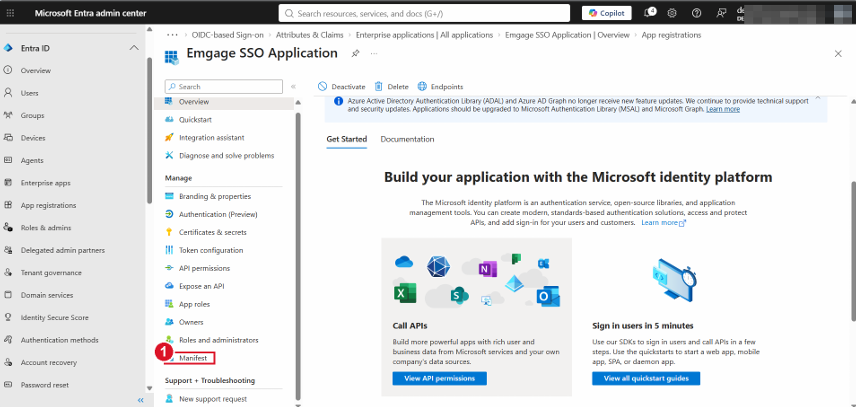
Task: Open Expose an API
Action: (x=201, y=286)
